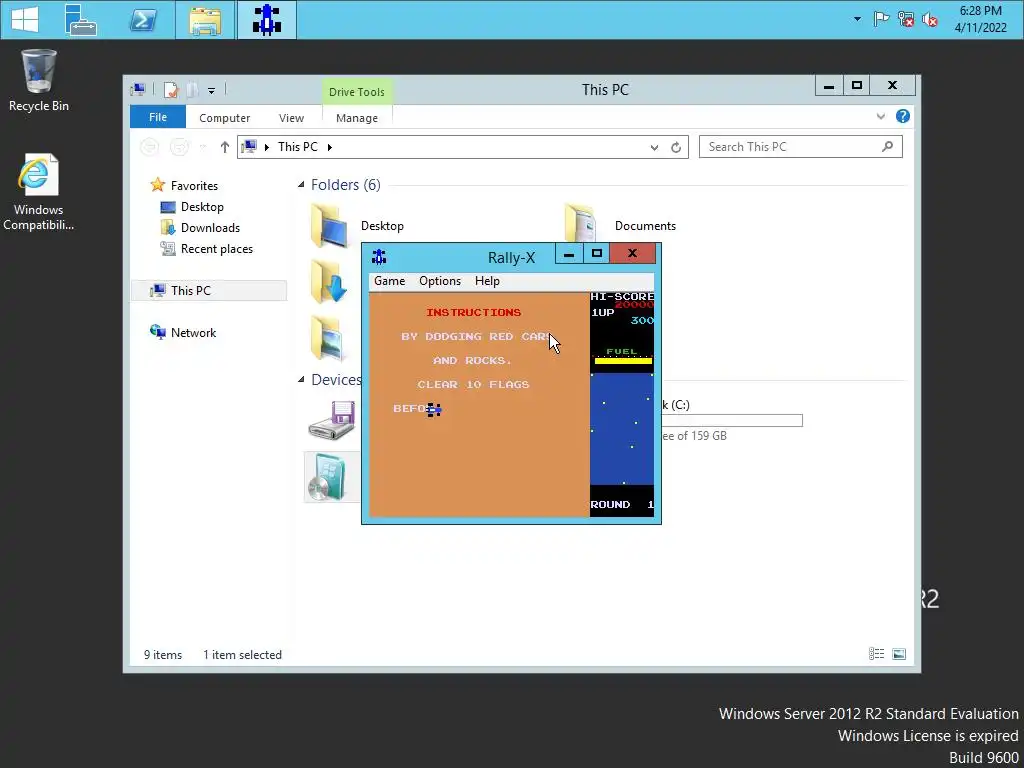
Task: Click the '1 item selected' status text
Action: [x=242, y=654]
